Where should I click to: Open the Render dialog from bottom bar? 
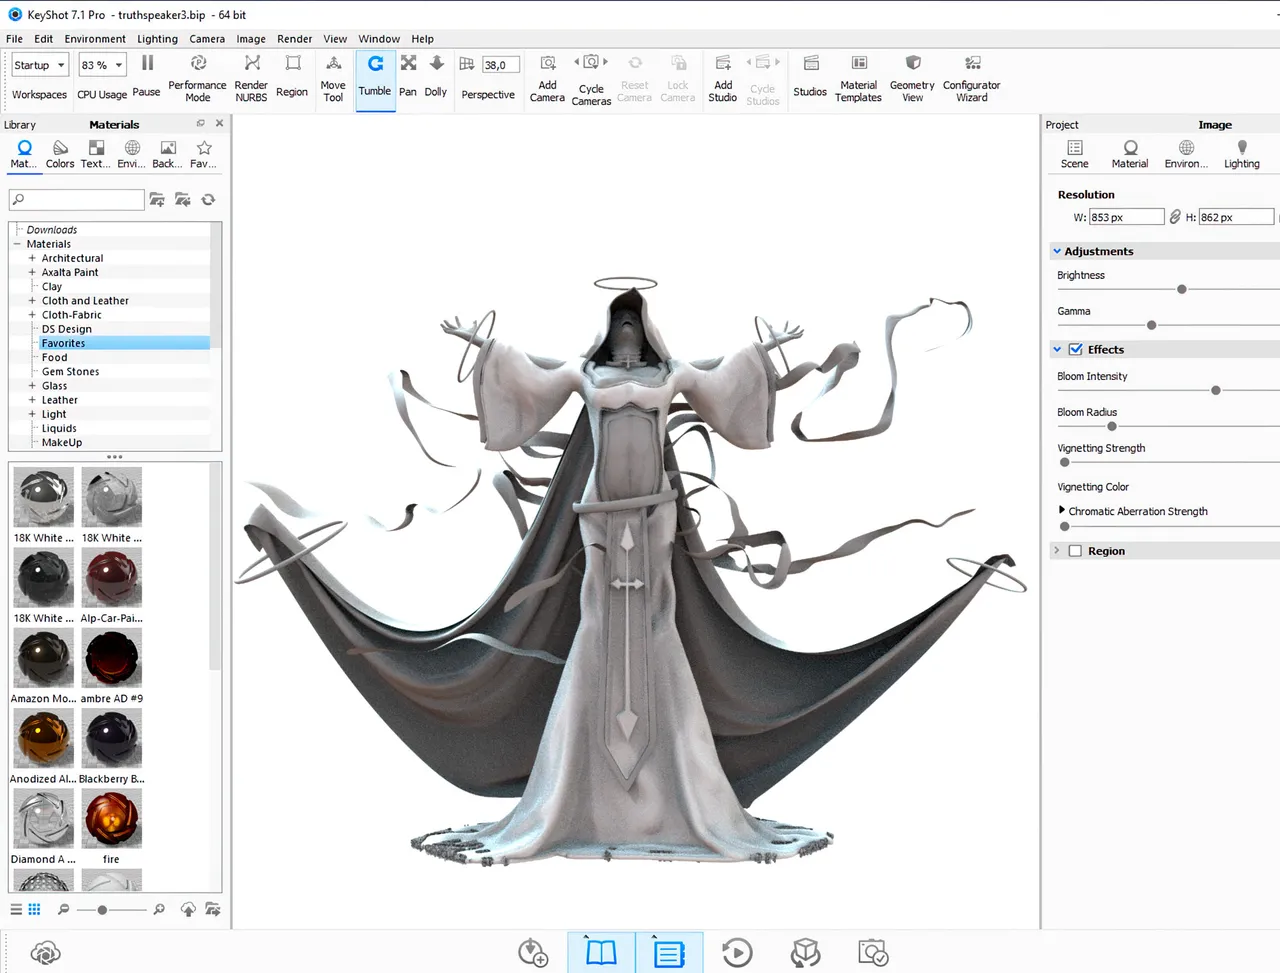pos(873,953)
